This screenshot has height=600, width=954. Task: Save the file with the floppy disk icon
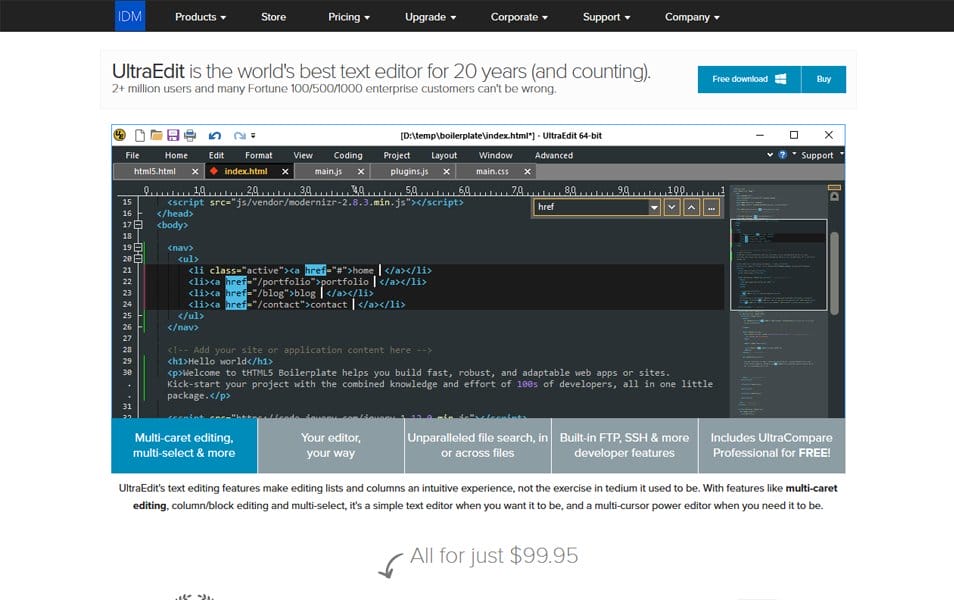[x=173, y=135]
